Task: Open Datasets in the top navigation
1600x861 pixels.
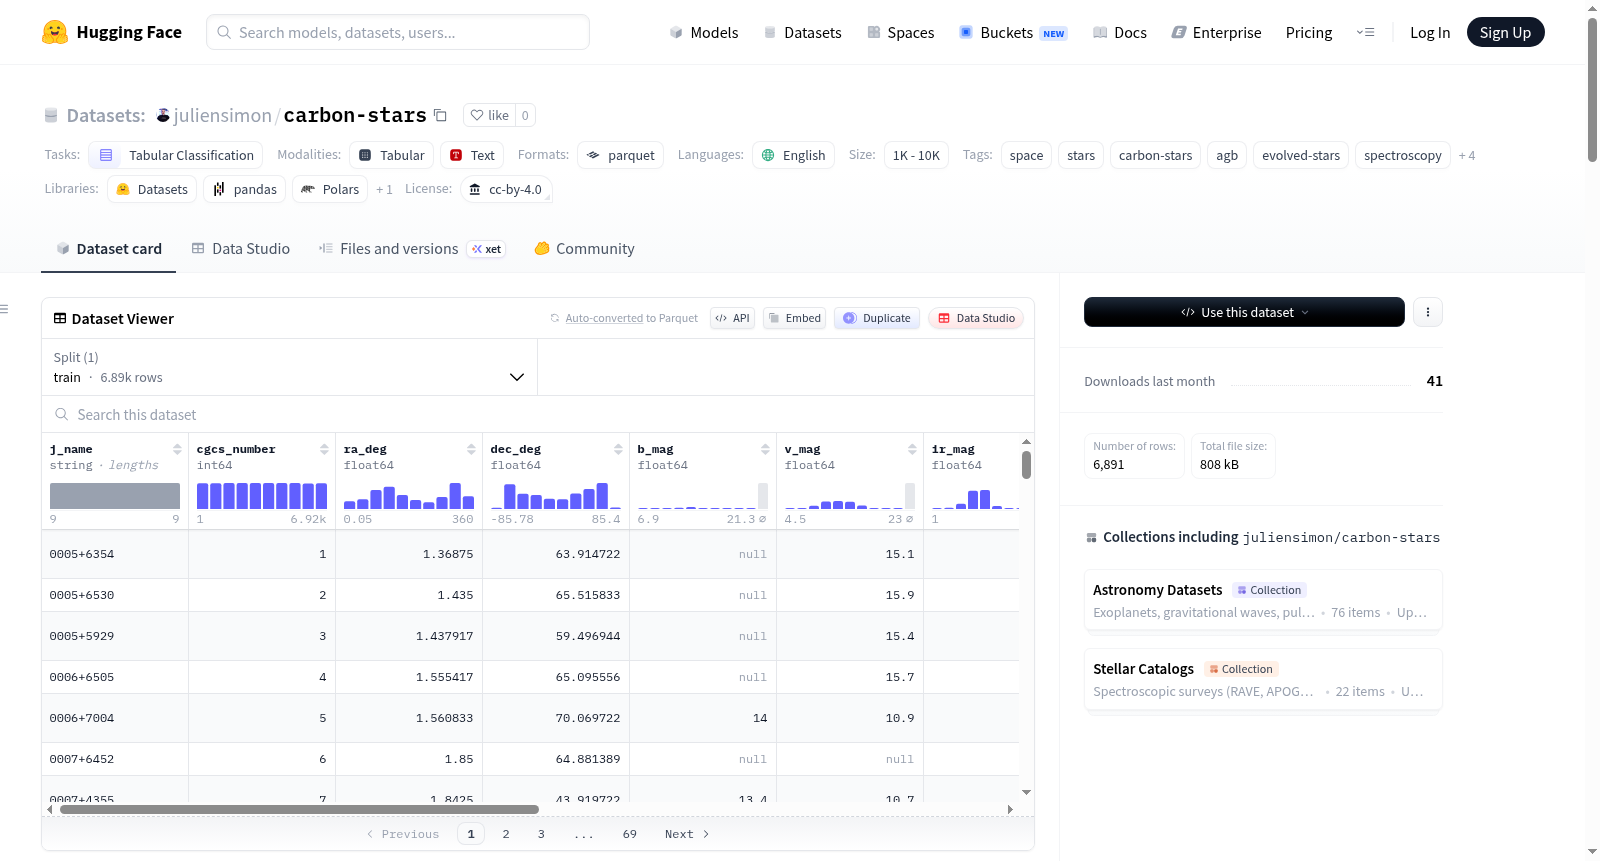Action: (x=802, y=32)
